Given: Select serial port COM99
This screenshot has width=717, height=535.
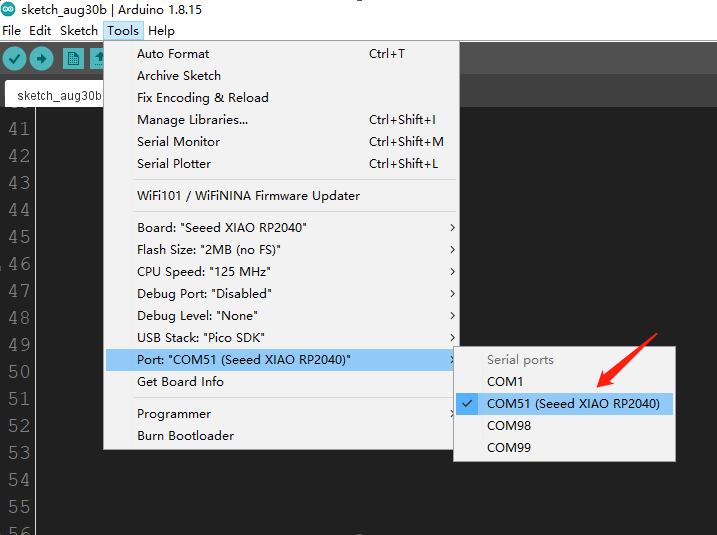Looking at the screenshot, I should (x=564, y=447).
